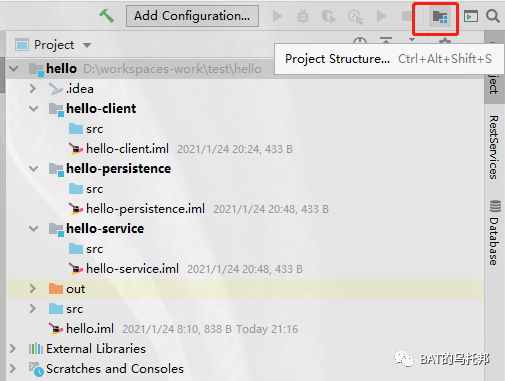Select Scratches and Consoles label

[115, 369]
